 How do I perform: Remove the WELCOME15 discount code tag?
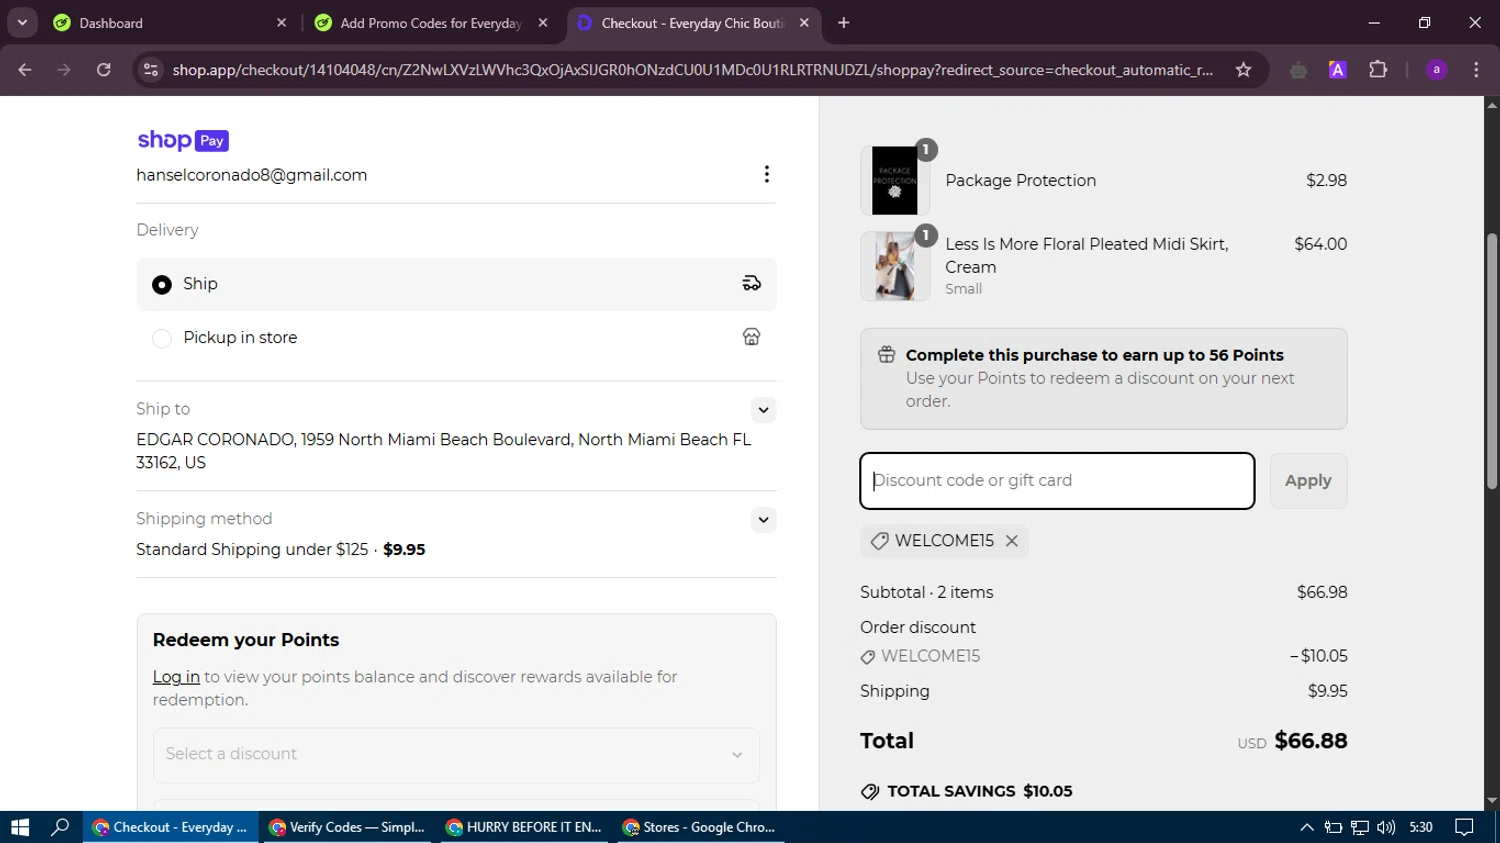pos(1012,541)
